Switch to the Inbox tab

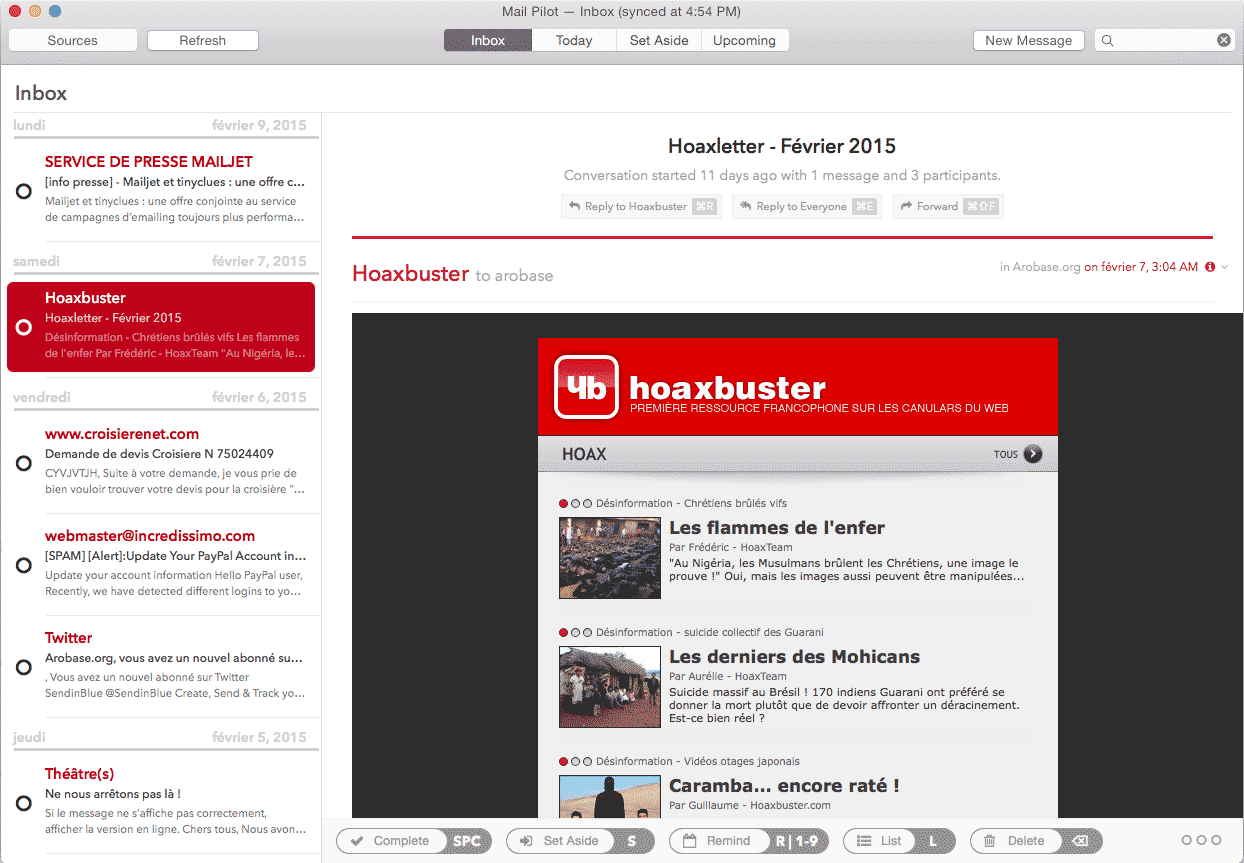tap(488, 40)
